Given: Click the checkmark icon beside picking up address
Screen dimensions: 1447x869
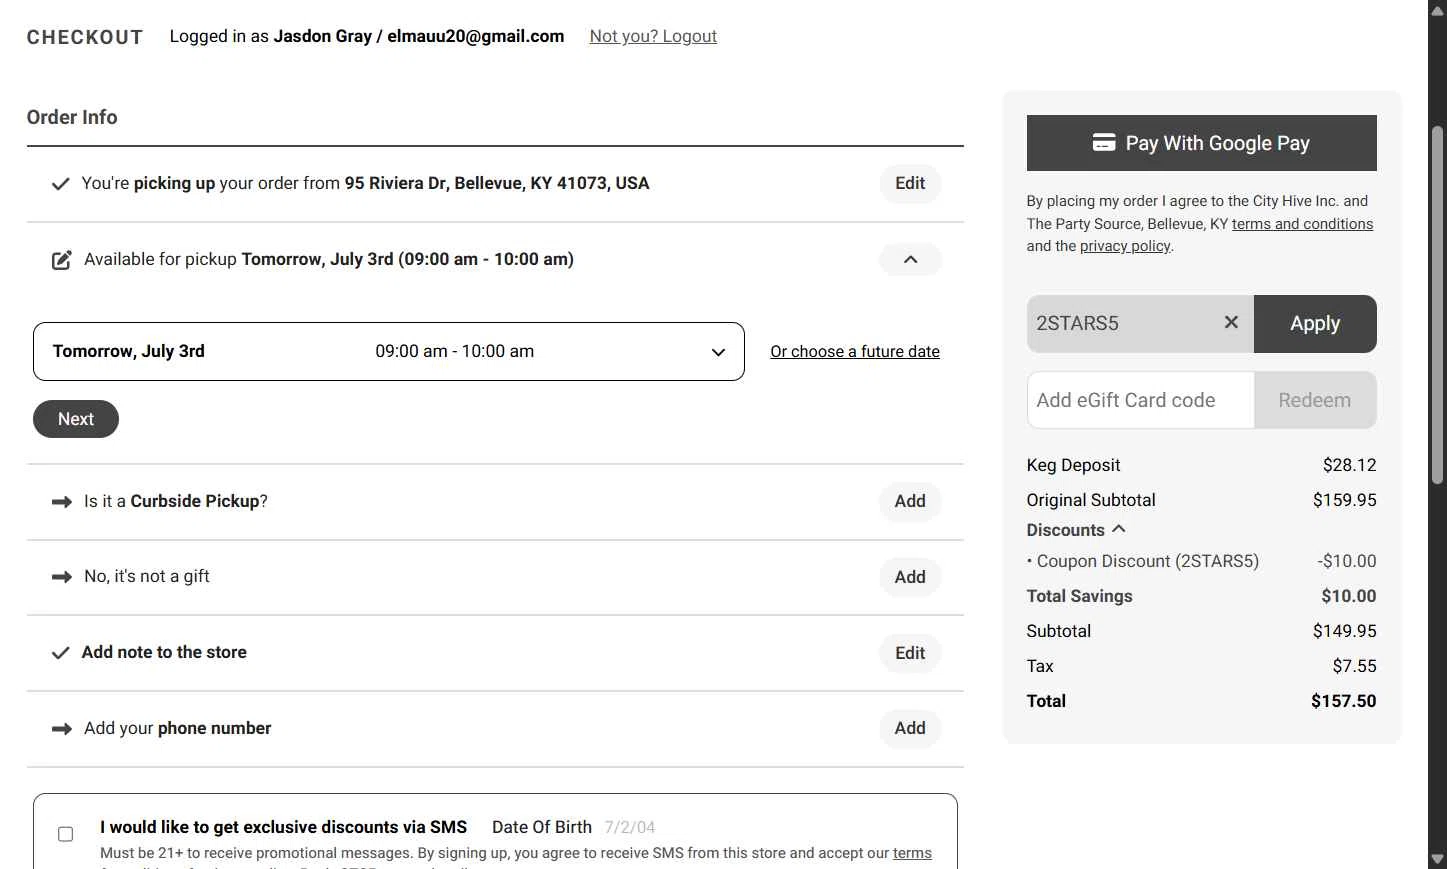Looking at the screenshot, I should tap(60, 184).
